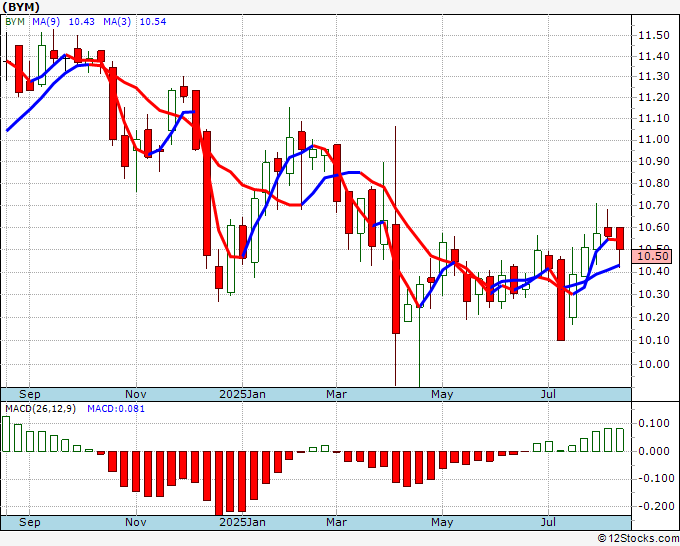Click Sep on the MACD time axis
The height and width of the screenshot is (546, 680).
(x=29, y=522)
